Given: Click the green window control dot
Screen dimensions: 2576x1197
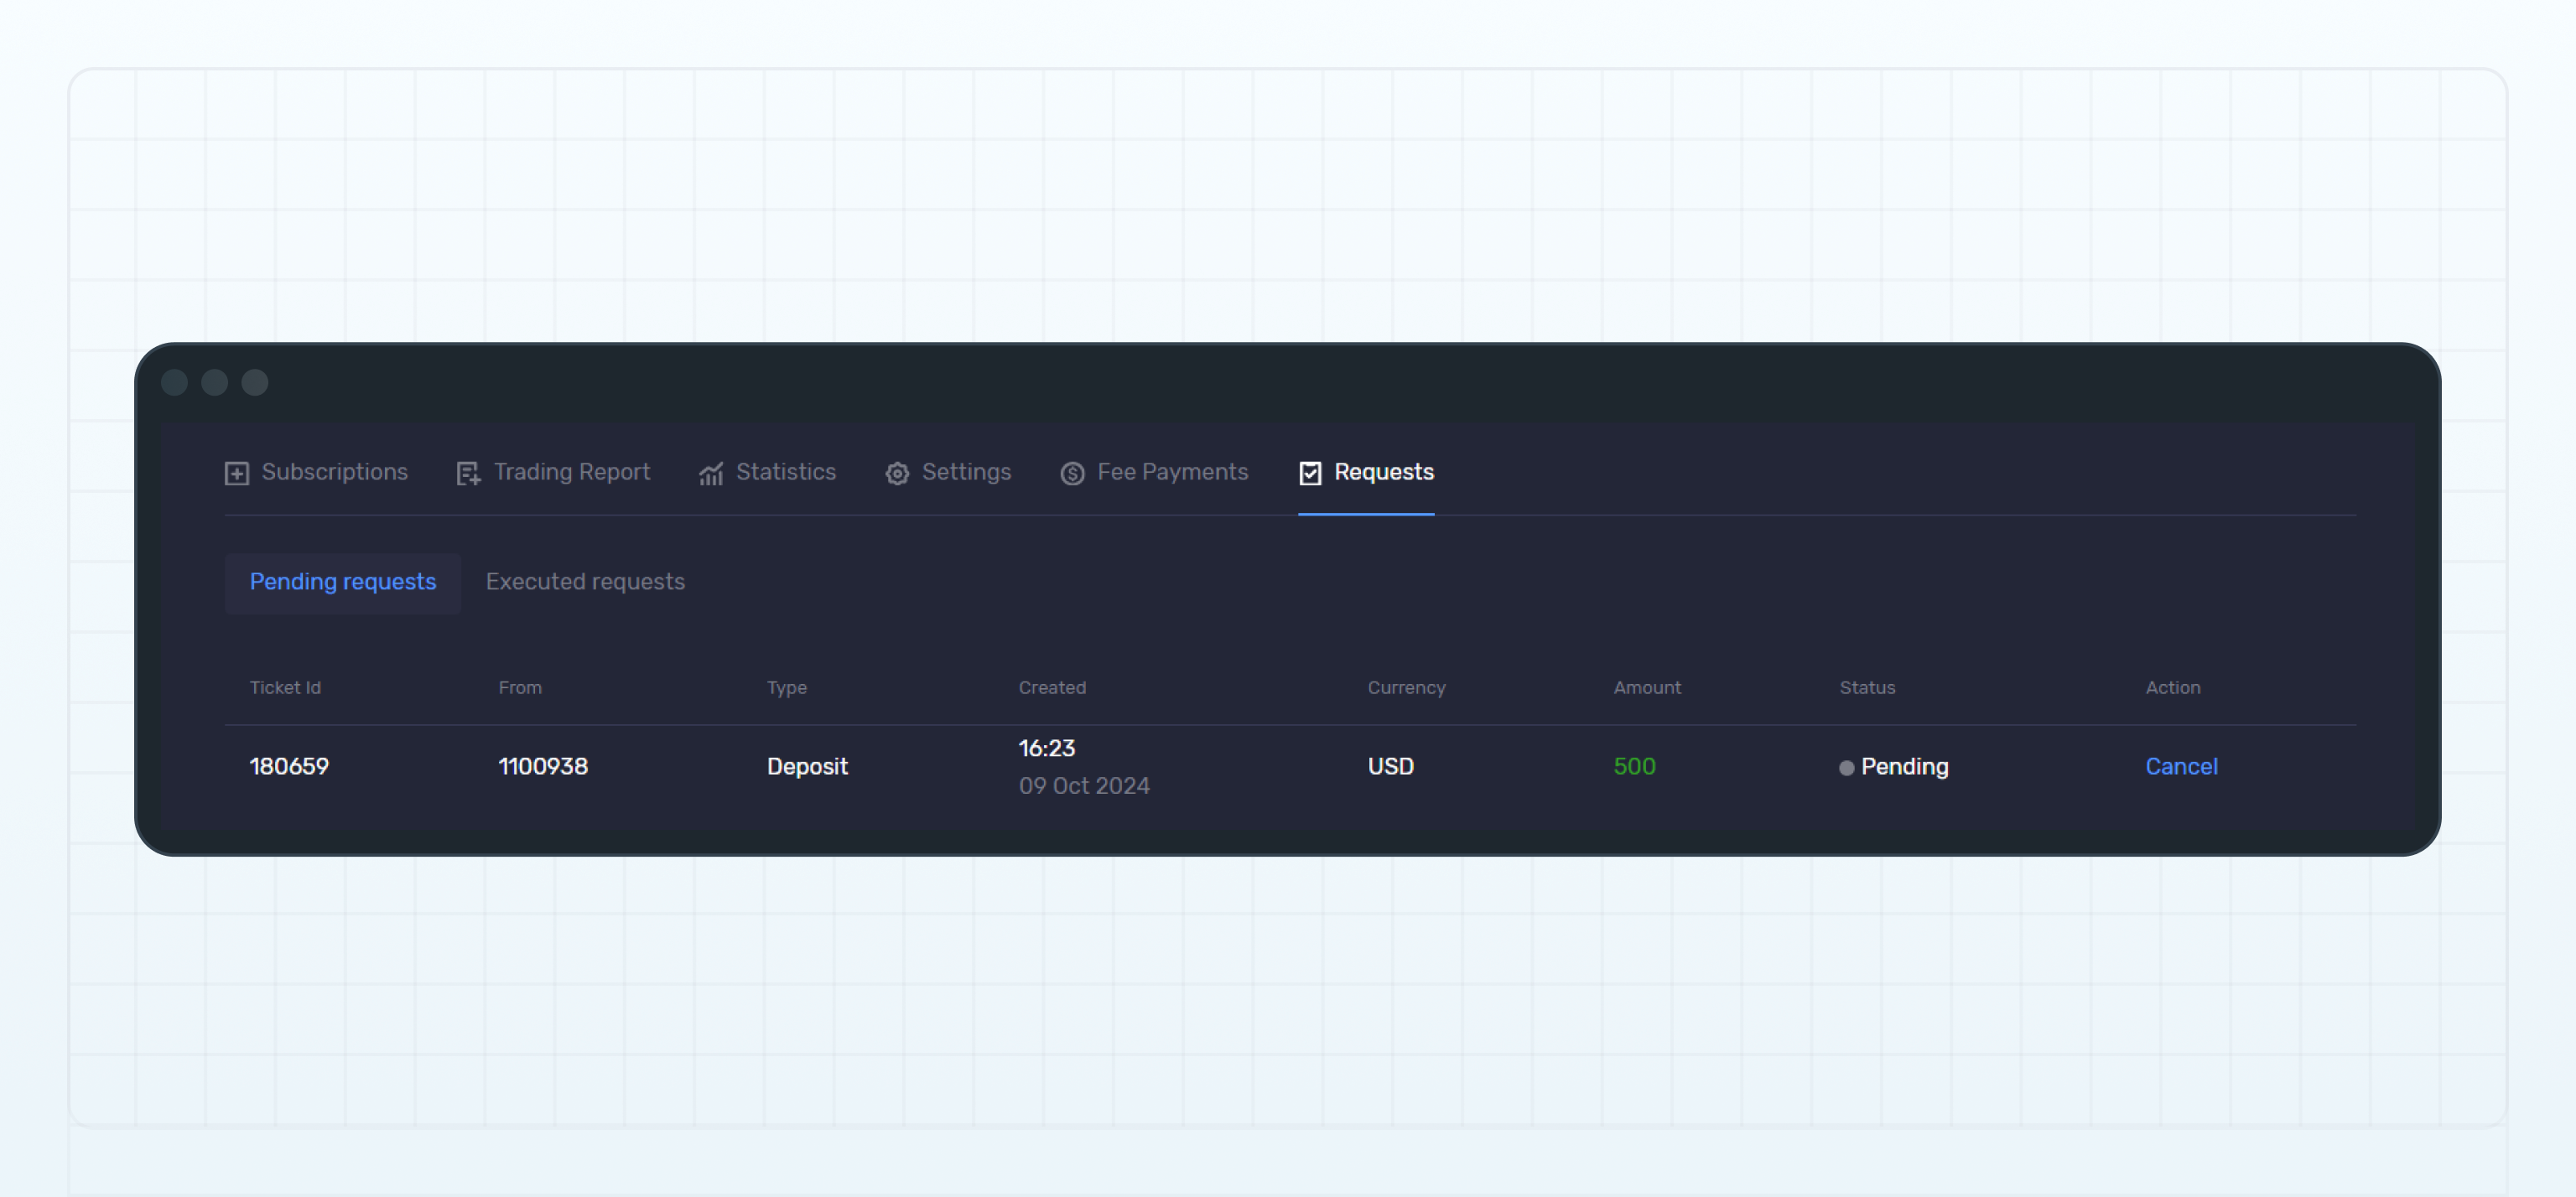Looking at the screenshot, I should coord(255,382).
